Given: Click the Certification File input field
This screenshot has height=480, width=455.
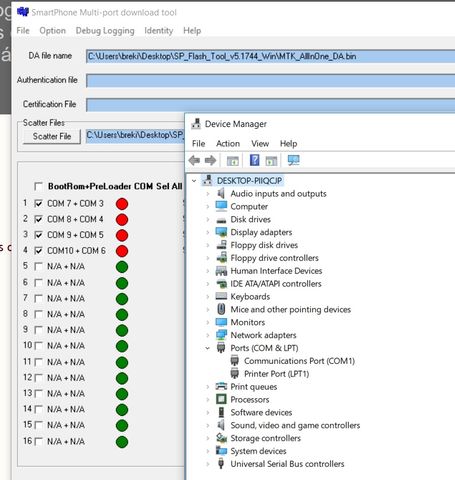Looking at the screenshot, I should coord(270,105).
